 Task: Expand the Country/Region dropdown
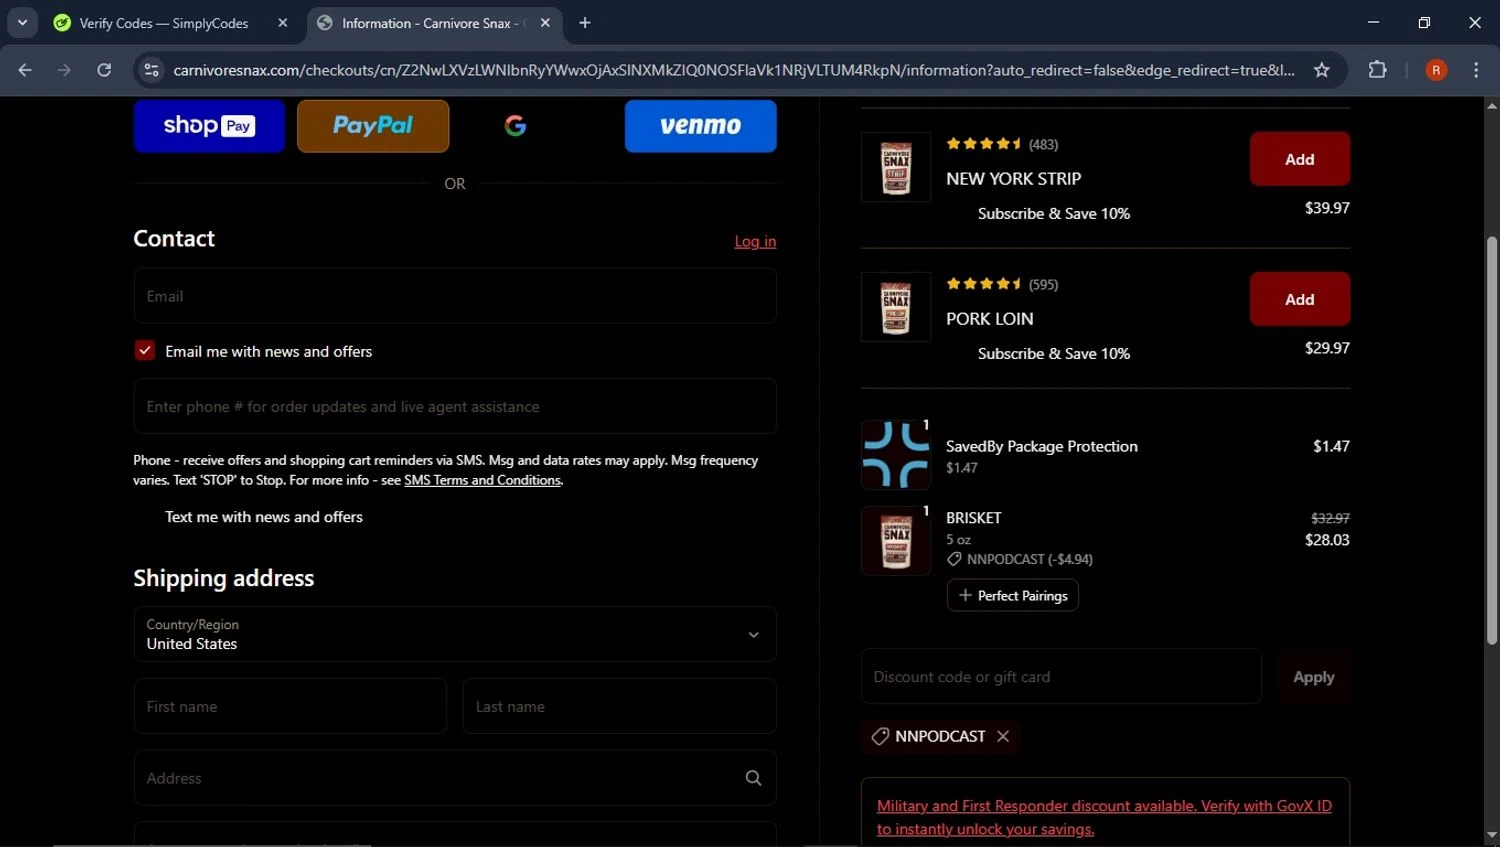pyautogui.click(x=455, y=634)
